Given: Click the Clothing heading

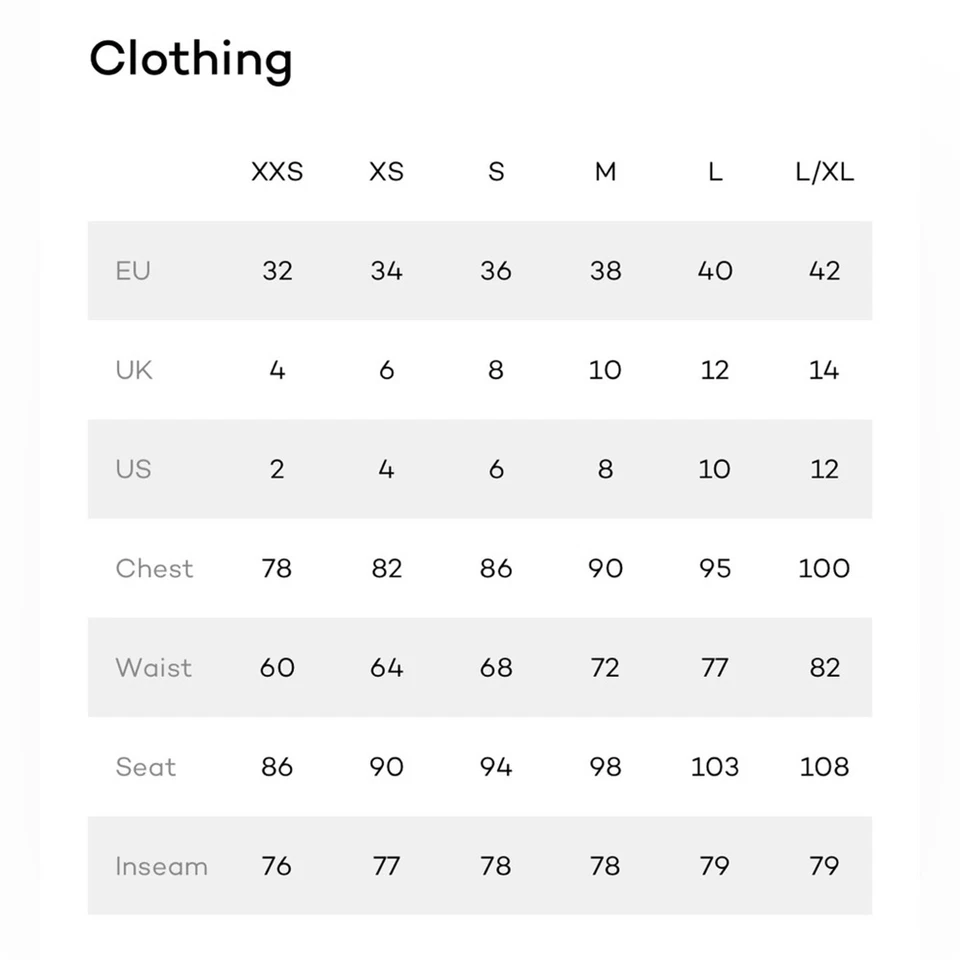Looking at the screenshot, I should coord(190,60).
